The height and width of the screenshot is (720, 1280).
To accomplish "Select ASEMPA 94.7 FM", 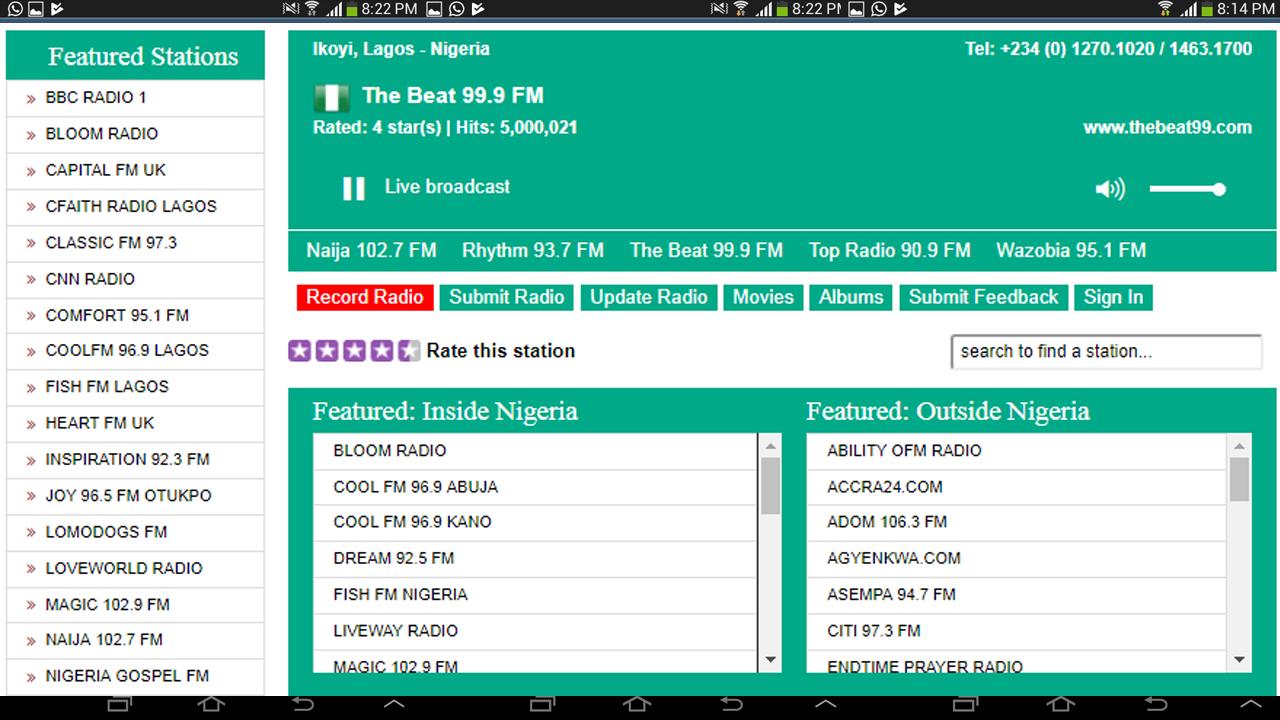I will tap(1017, 595).
